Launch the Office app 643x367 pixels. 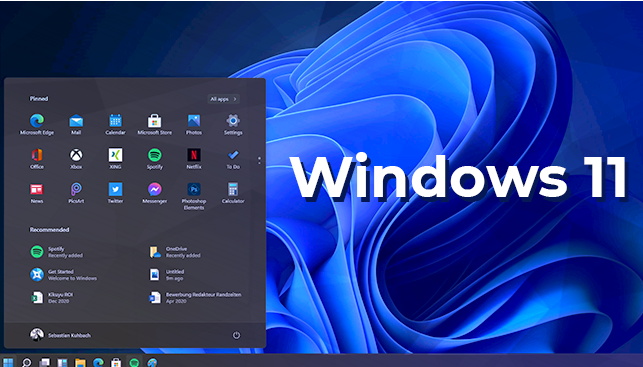point(37,159)
